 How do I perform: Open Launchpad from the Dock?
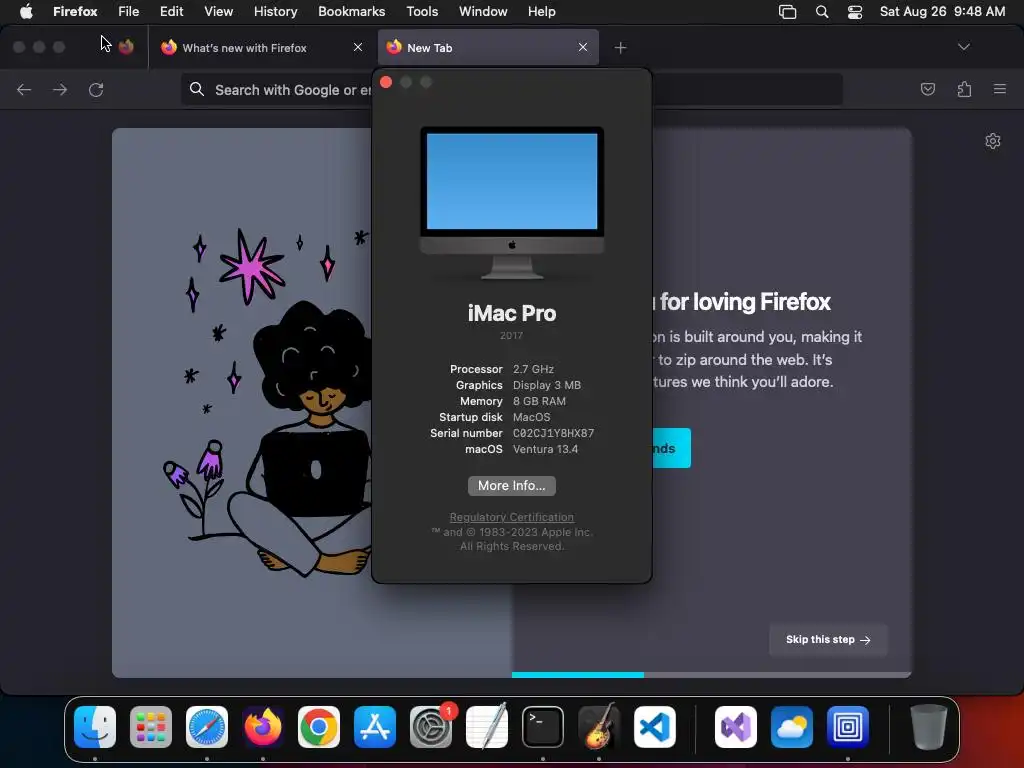pos(151,727)
